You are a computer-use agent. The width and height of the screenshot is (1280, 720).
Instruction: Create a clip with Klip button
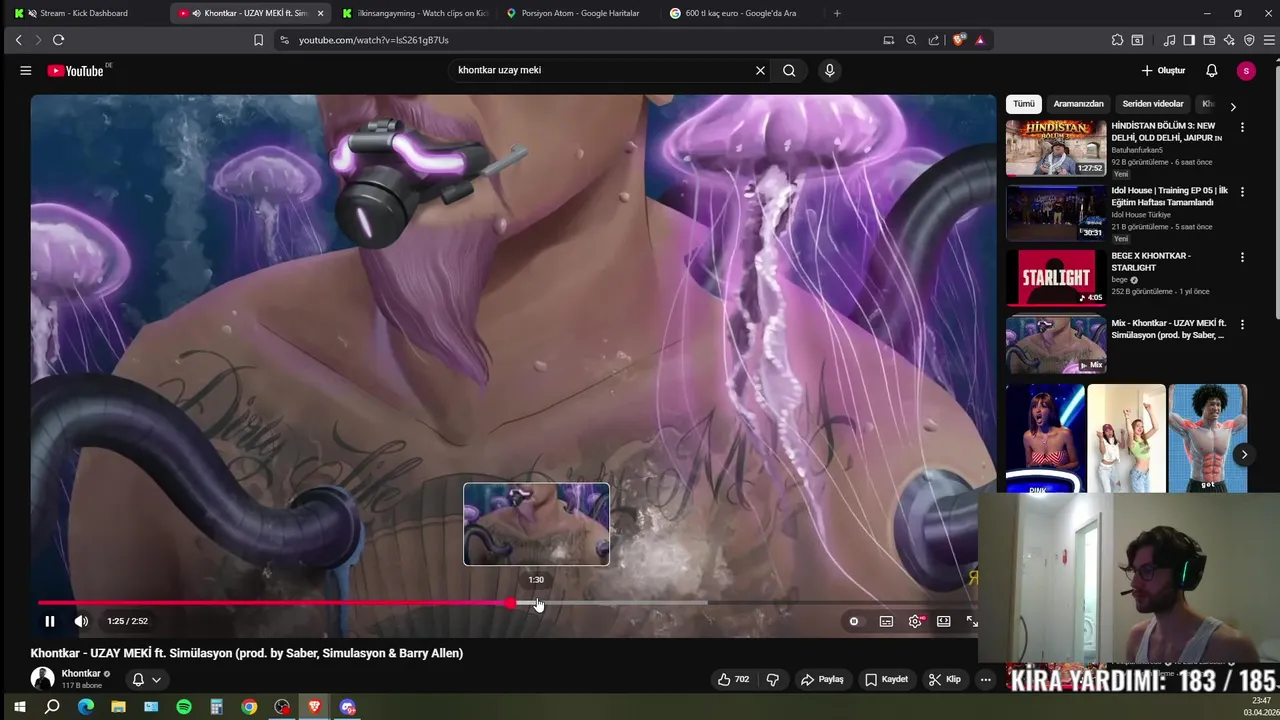pos(944,679)
